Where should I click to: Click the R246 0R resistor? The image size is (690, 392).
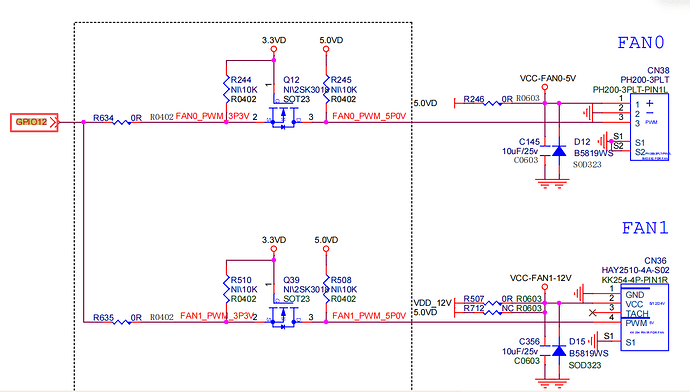click(x=493, y=103)
